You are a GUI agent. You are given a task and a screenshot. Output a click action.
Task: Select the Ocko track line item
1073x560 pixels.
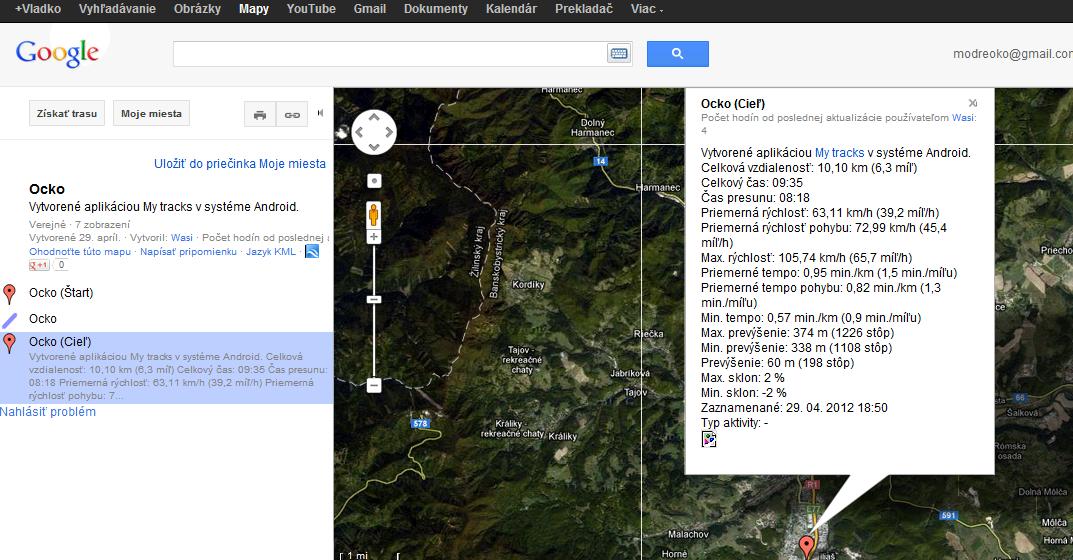42,319
